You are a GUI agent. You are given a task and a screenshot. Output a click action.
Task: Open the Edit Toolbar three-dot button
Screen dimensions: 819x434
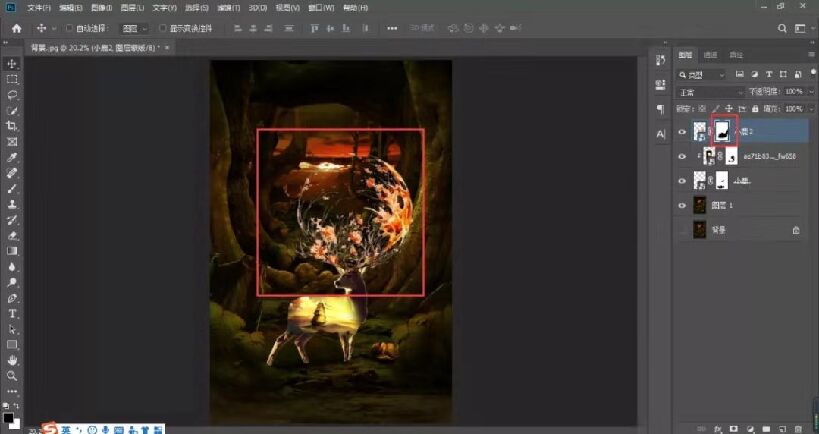(12, 391)
